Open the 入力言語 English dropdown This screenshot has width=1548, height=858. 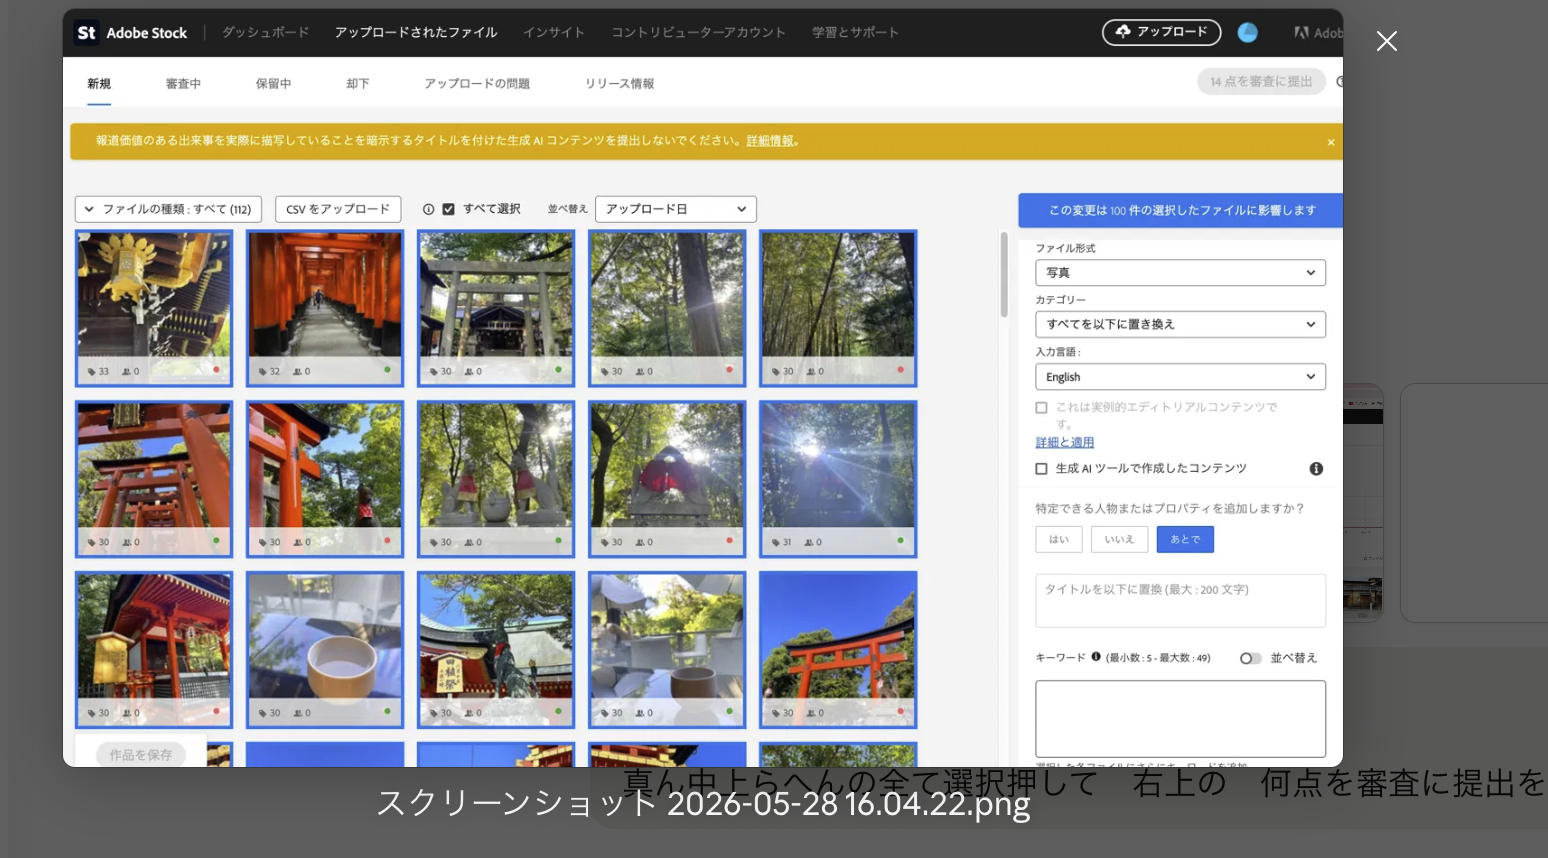(1180, 377)
